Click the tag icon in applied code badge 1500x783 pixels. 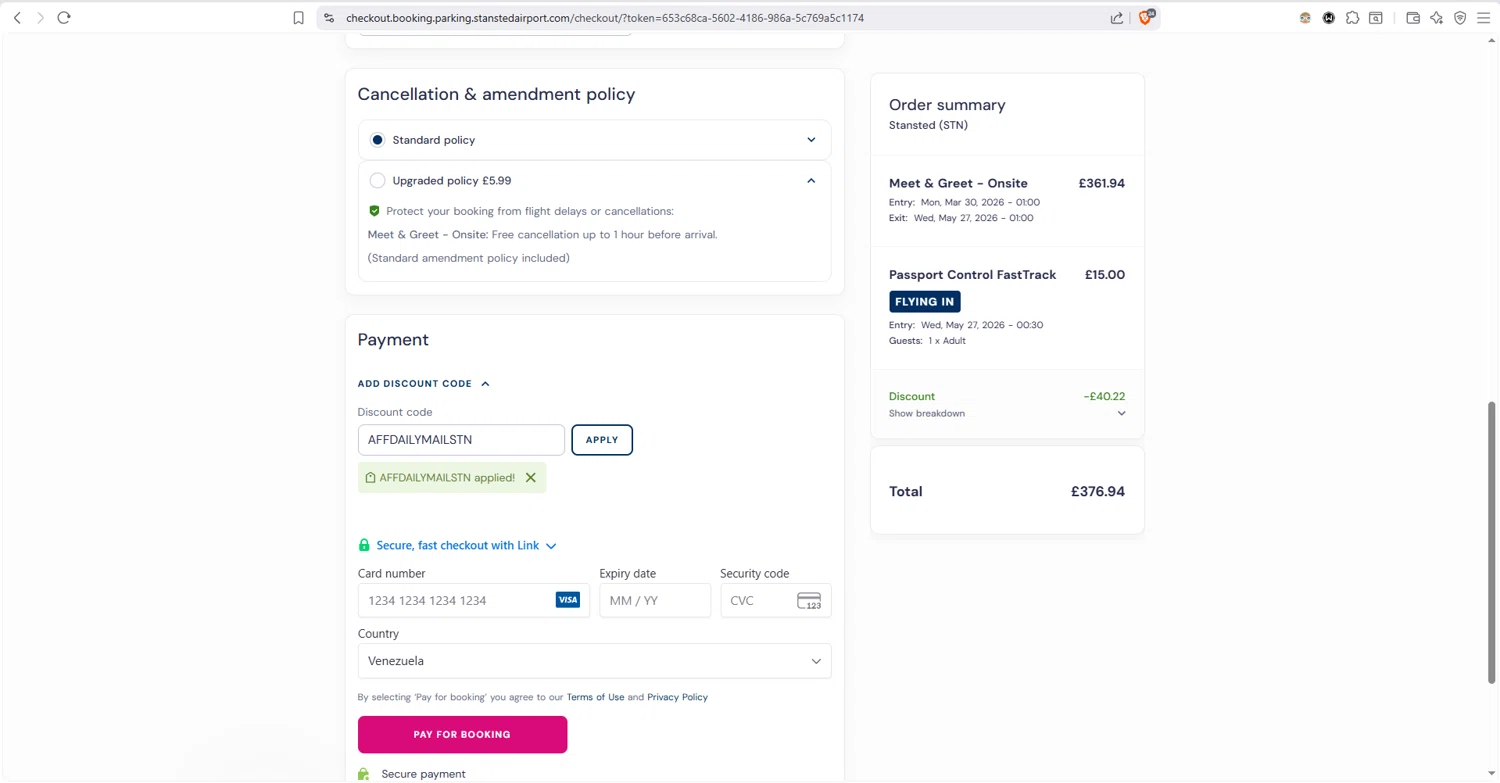[x=370, y=478]
